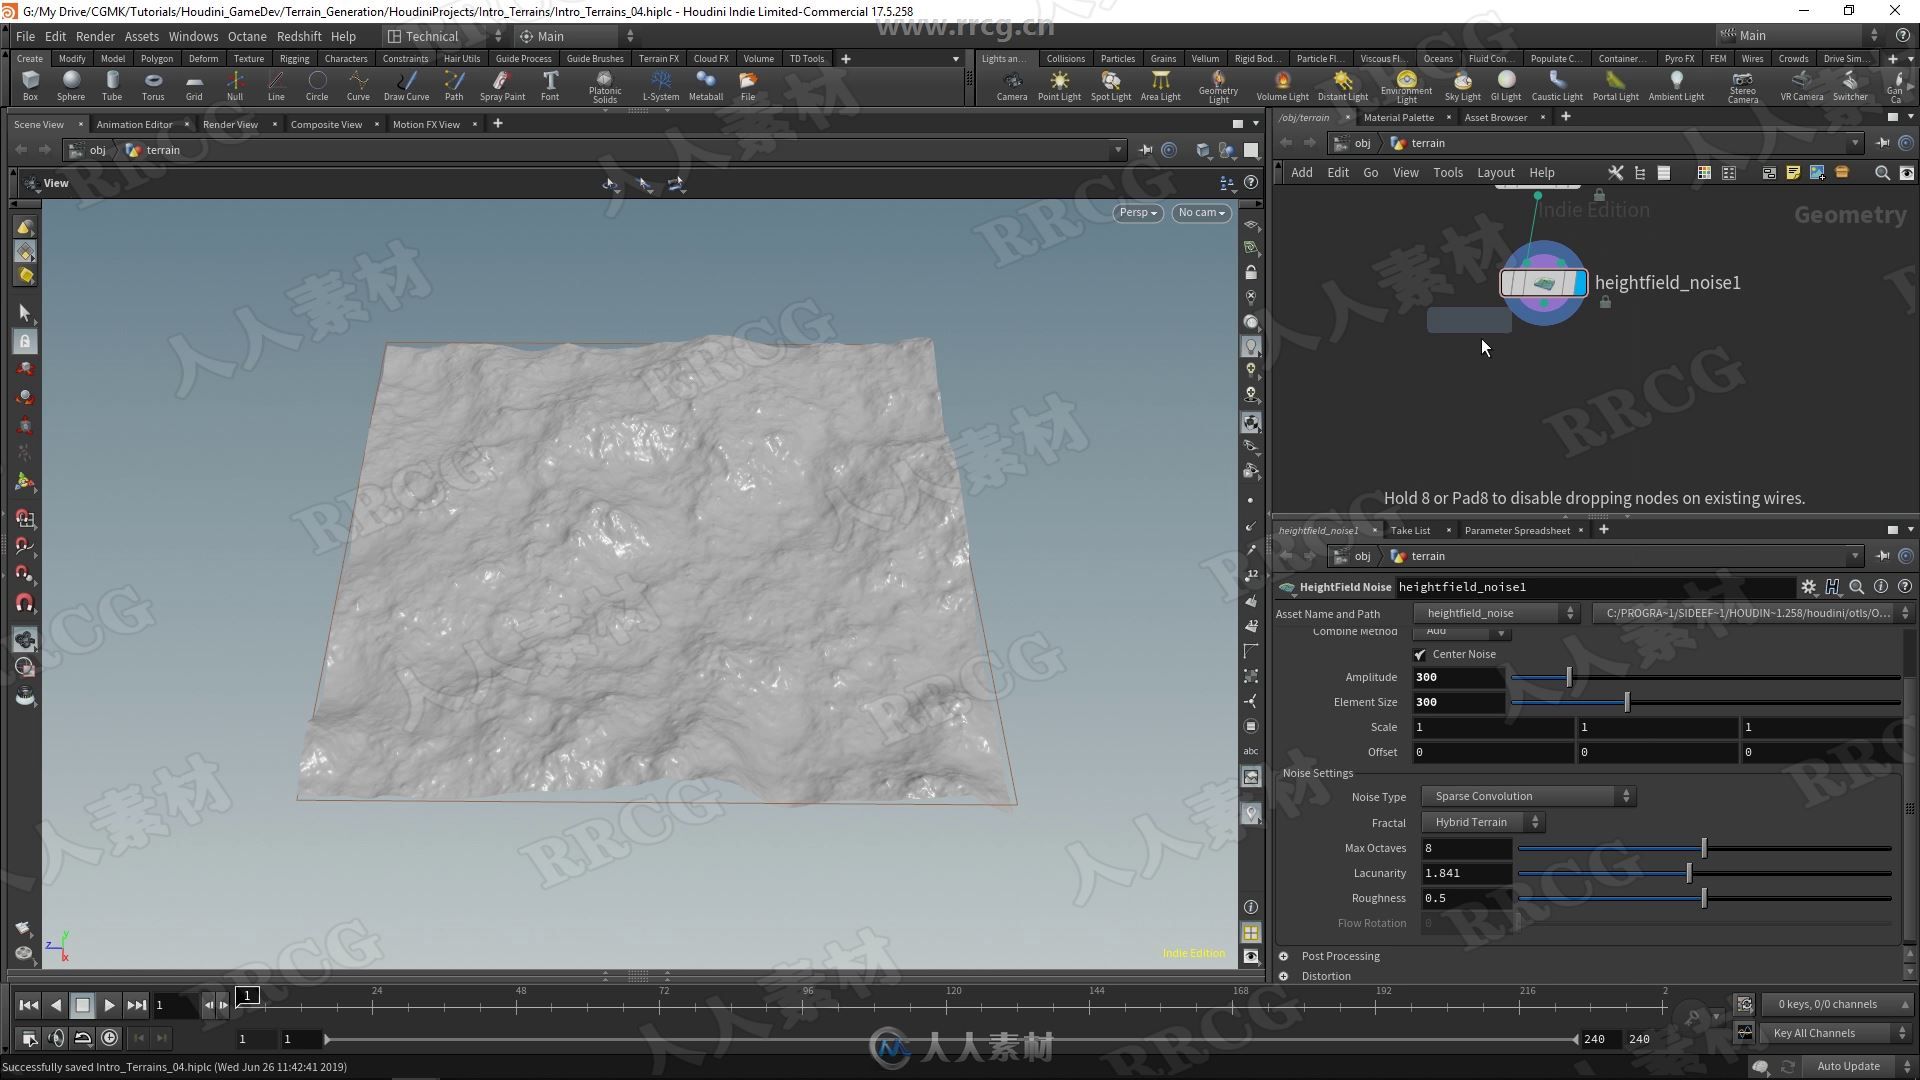Image resolution: width=1920 pixels, height=1080 pixels.
Task: Select the Vellum solver icon
Action: pos(1203,58)
